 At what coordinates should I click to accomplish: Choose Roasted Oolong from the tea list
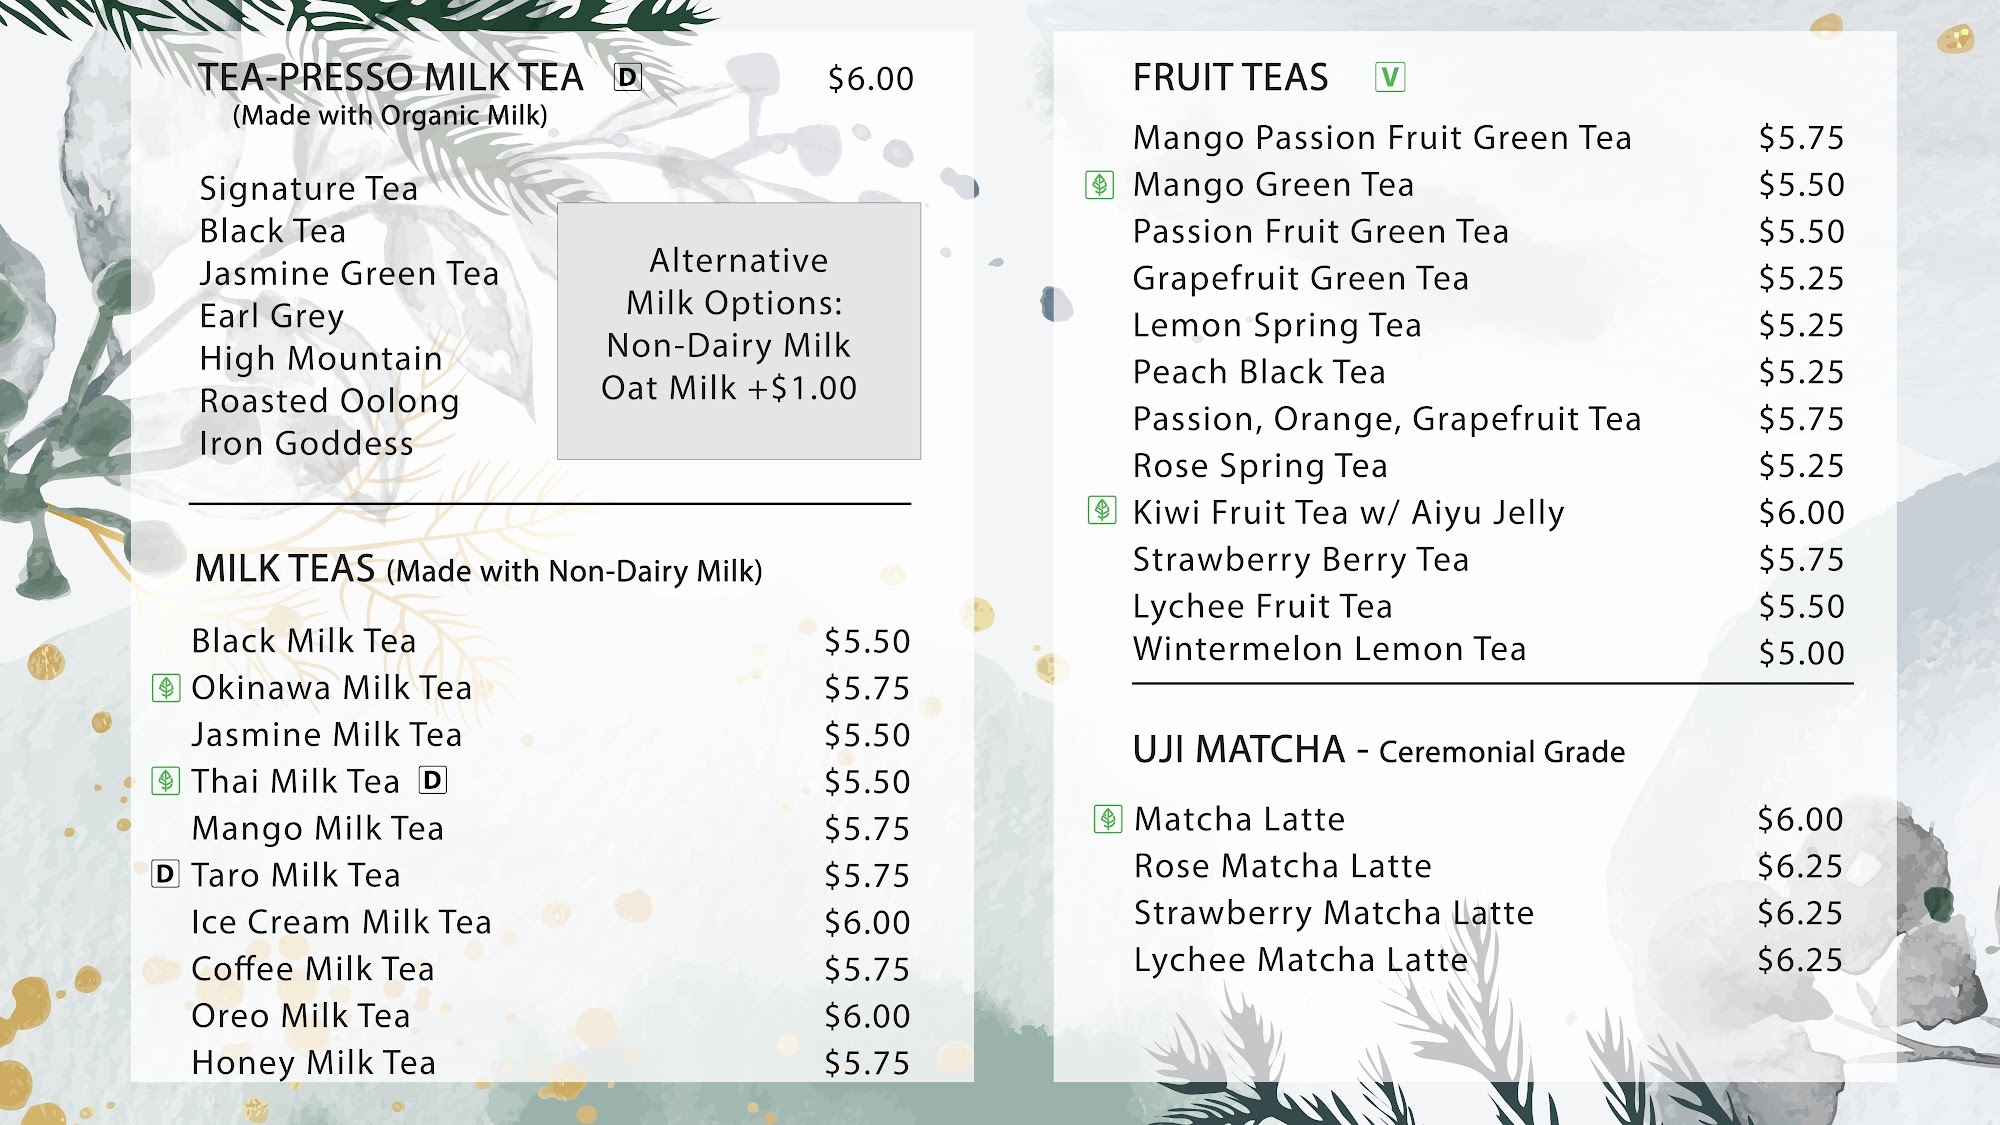(x=329, y=401)
